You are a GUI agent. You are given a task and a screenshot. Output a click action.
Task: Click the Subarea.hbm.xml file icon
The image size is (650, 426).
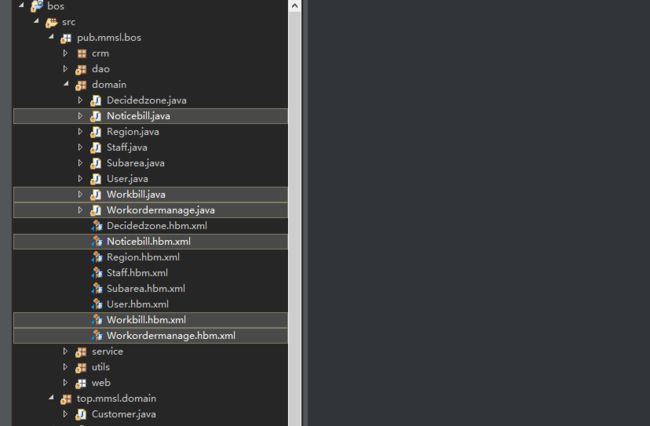(97, 289)
